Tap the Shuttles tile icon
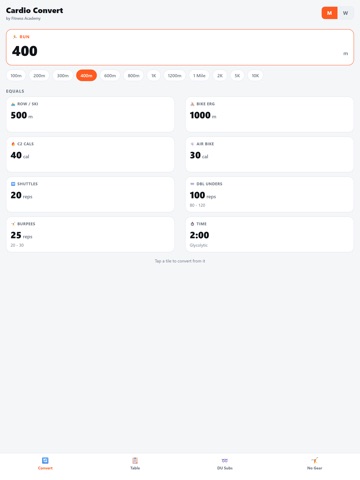 13,184
